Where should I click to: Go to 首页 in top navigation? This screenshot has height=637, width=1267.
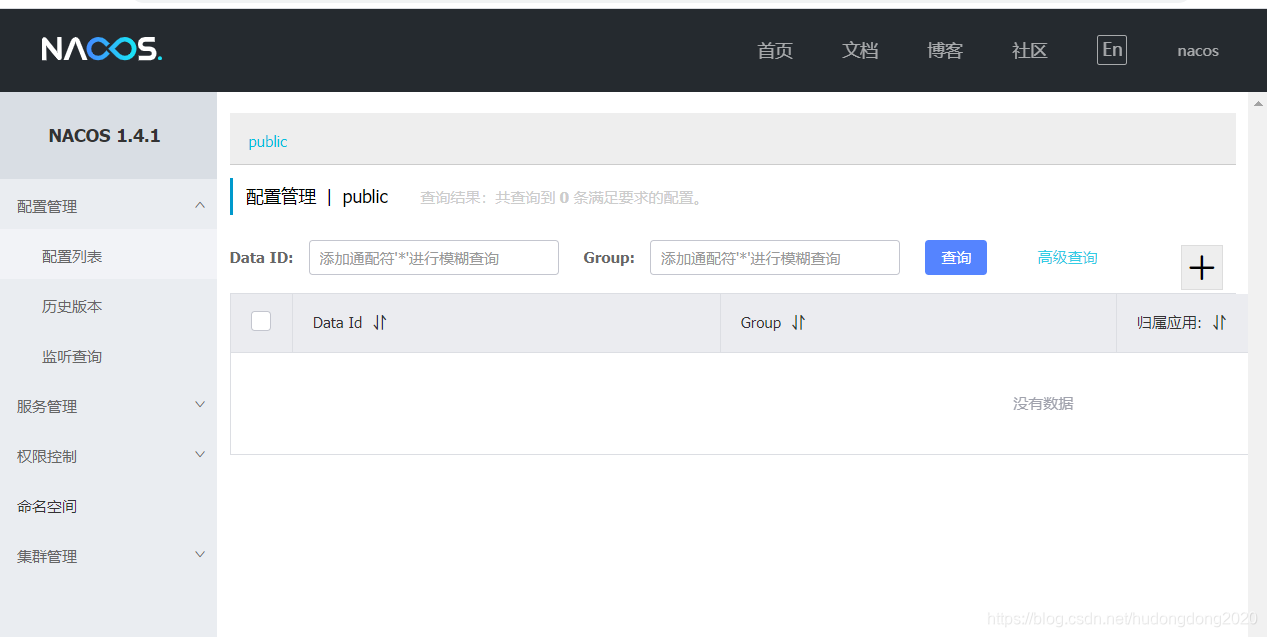tap(775, 51)
